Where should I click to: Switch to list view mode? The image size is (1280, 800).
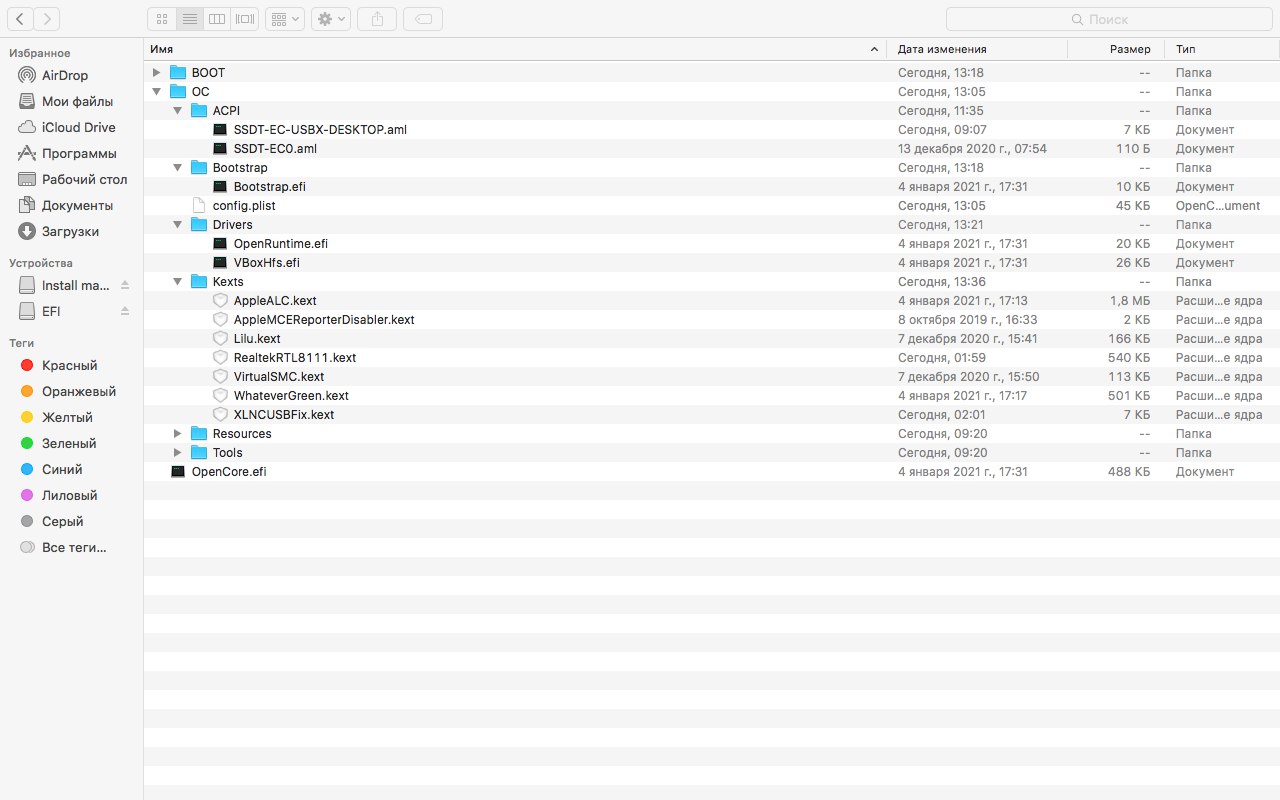point(189,18)
